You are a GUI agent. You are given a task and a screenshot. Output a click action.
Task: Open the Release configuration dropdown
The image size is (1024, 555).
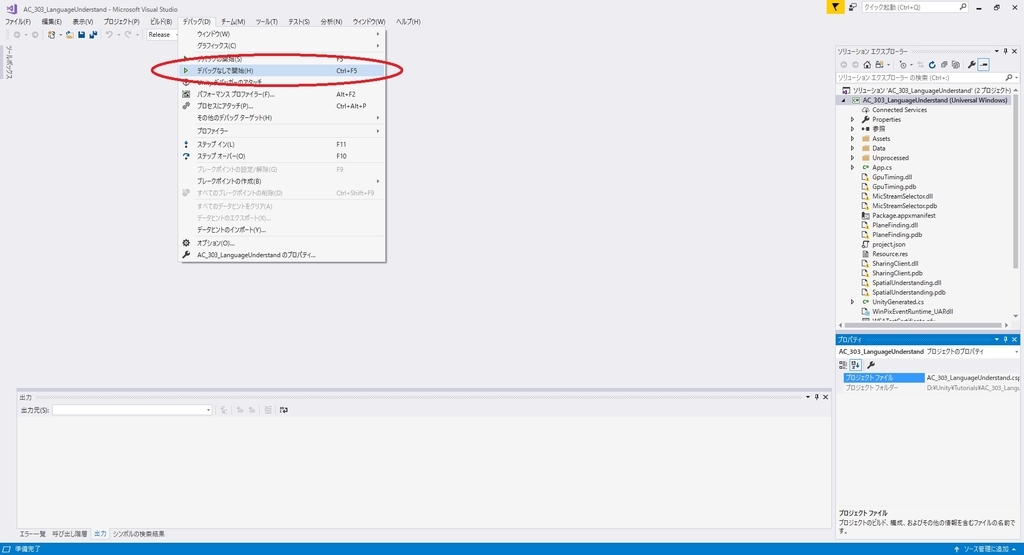click(x=163, y=35)
